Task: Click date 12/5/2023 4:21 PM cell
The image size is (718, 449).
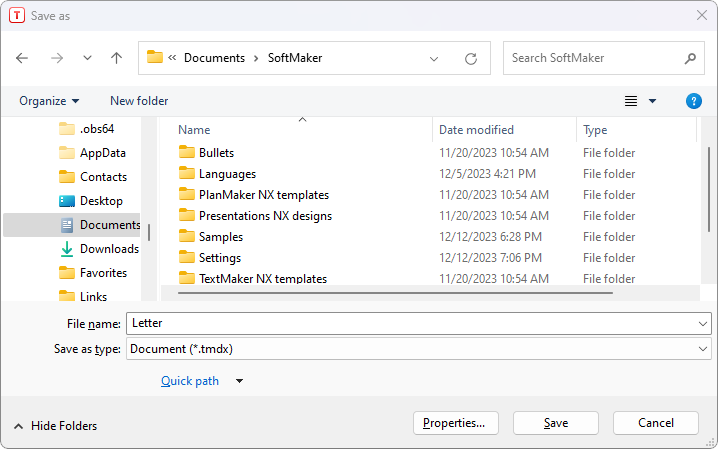Action: click(x=487, y=174)
